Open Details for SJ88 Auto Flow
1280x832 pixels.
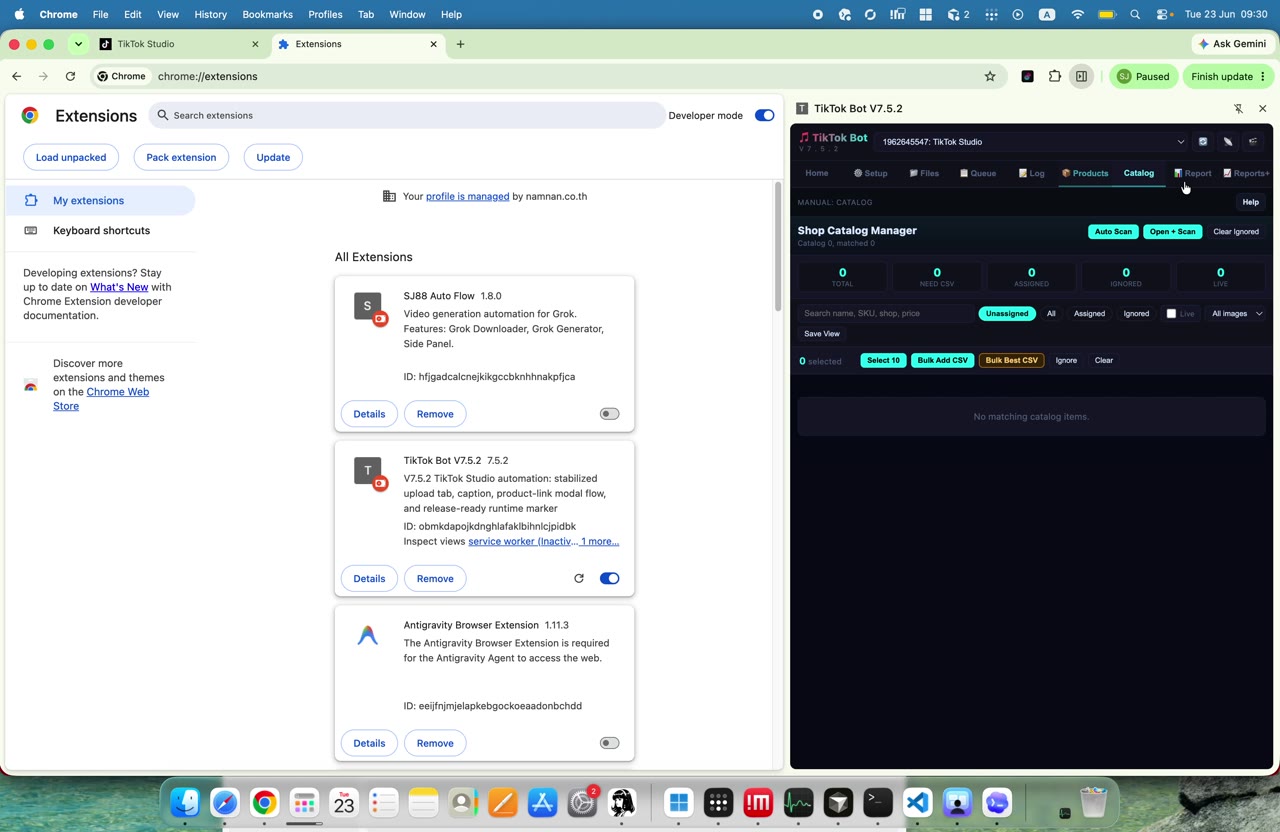coord(369,414)
